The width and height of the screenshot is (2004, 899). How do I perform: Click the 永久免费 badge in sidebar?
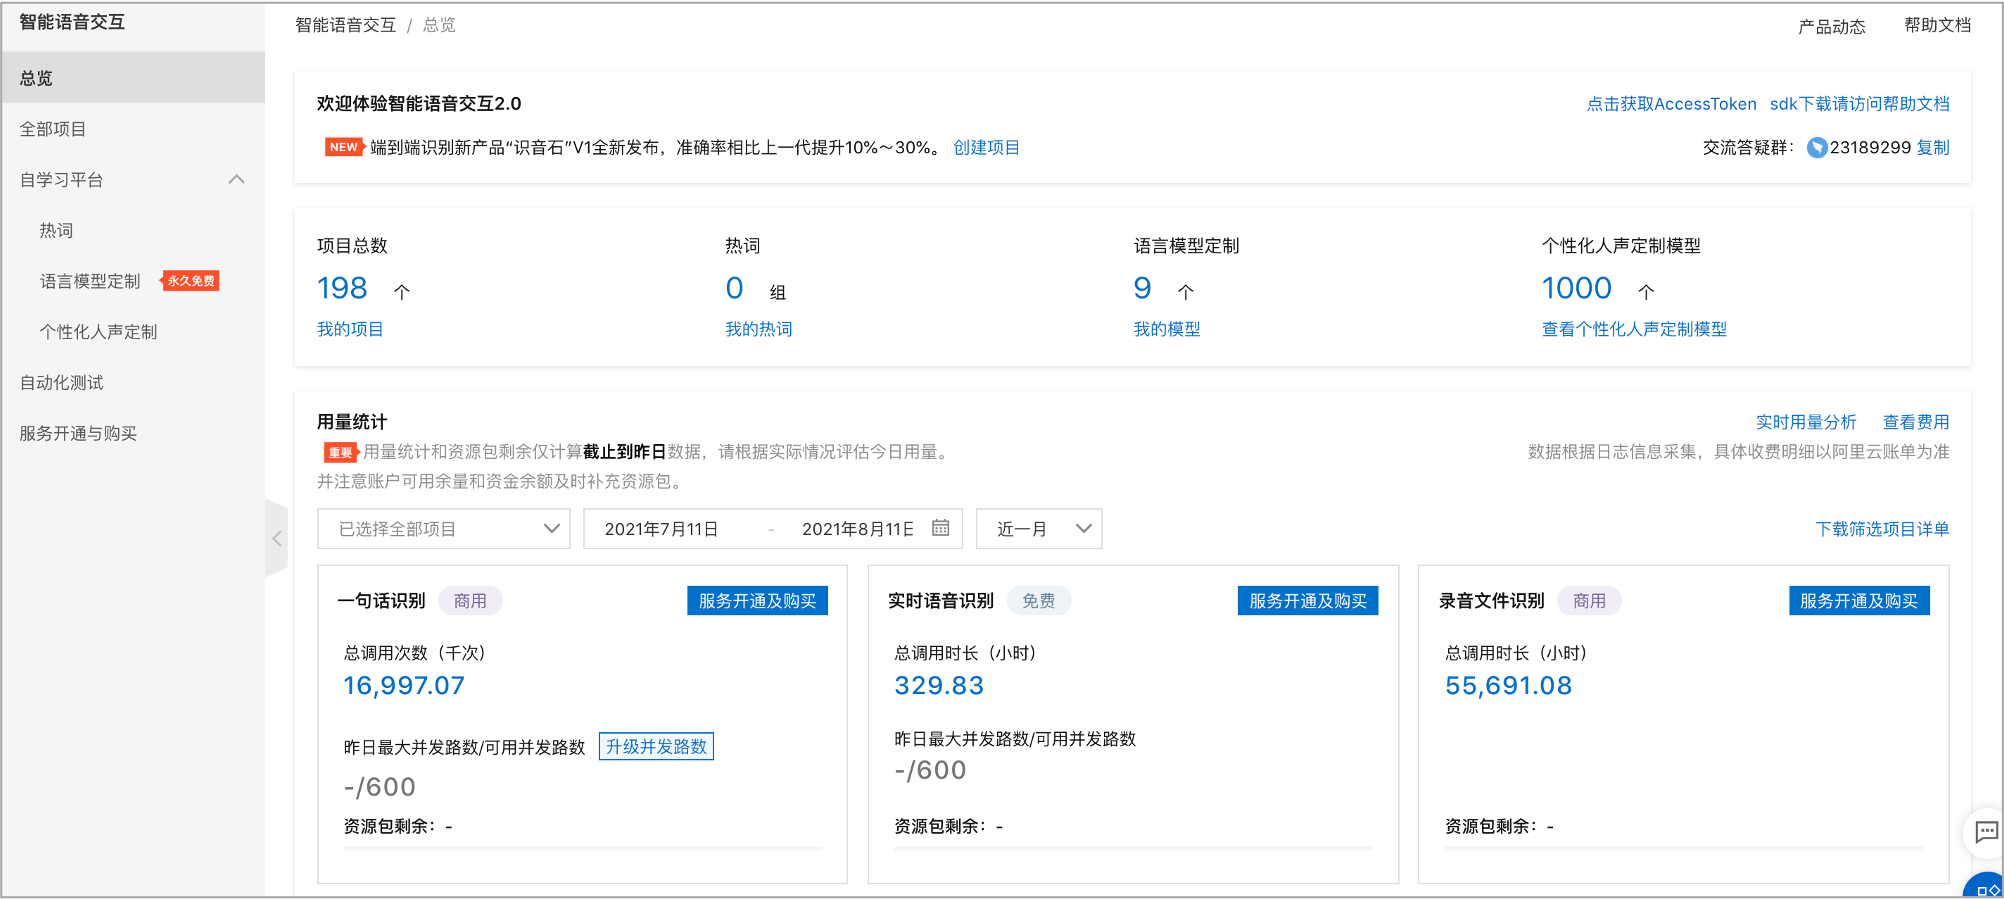coord(191,281)
